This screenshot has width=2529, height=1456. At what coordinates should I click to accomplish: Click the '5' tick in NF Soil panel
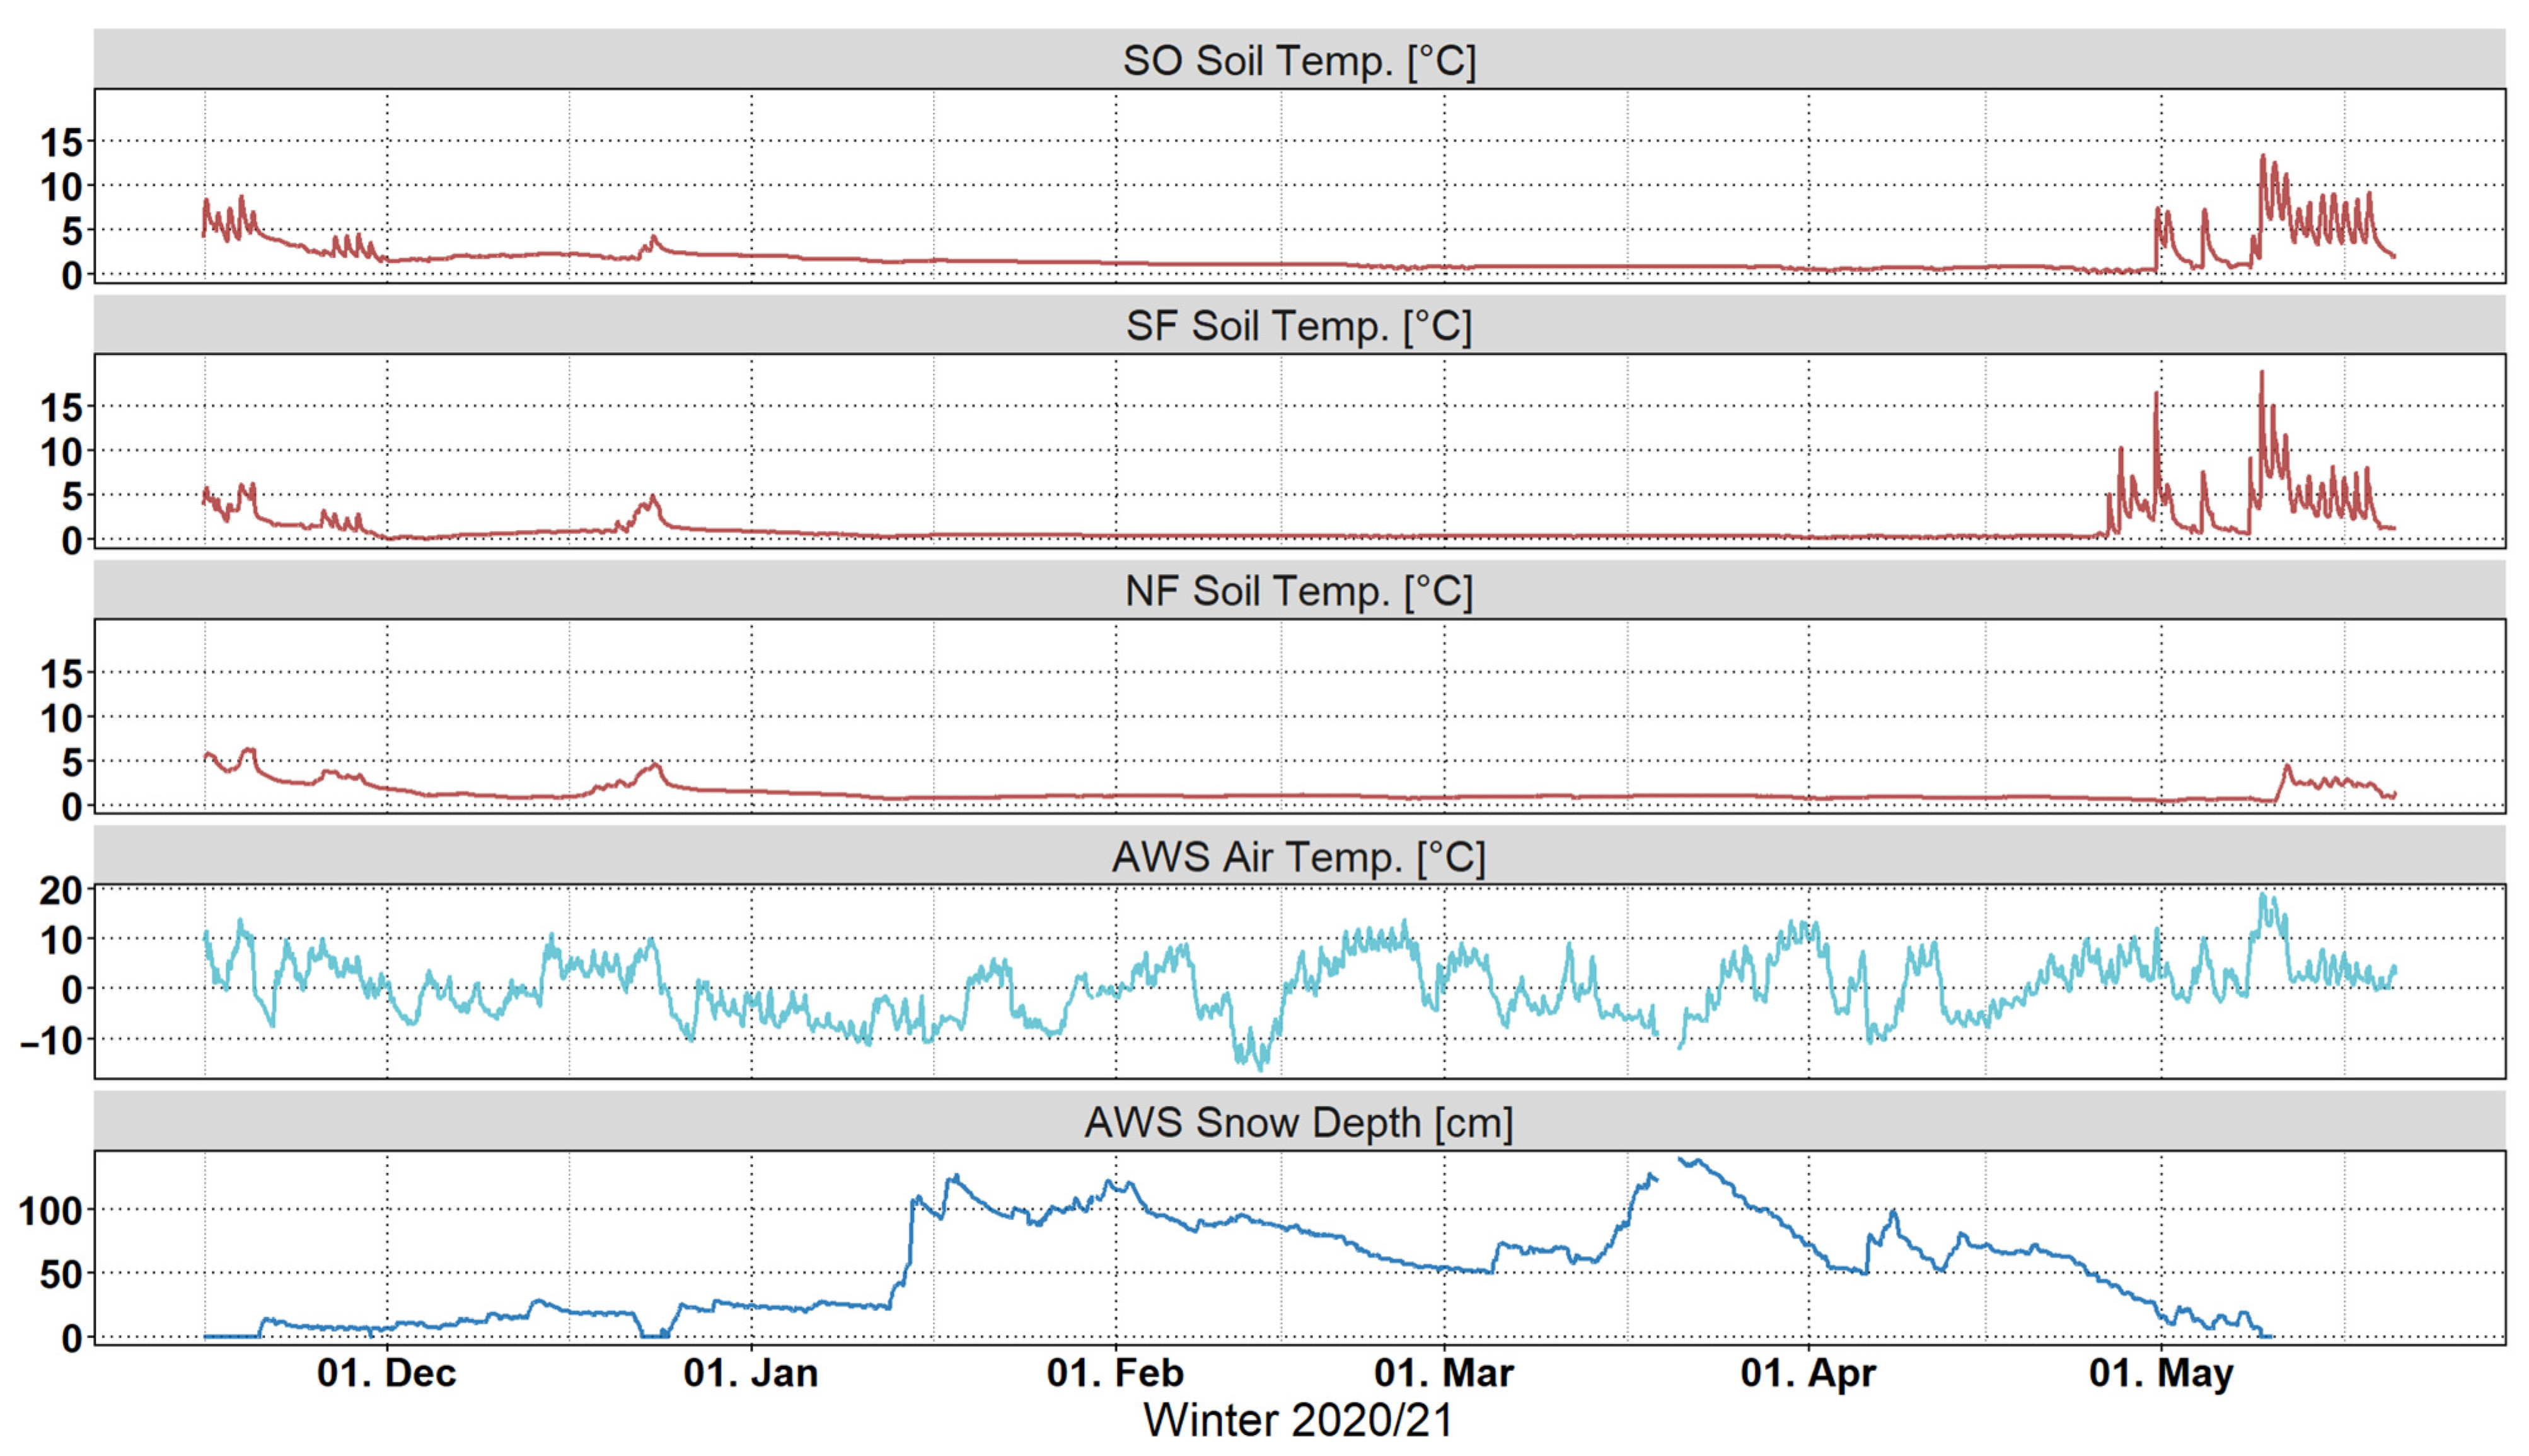coord(72,763)
